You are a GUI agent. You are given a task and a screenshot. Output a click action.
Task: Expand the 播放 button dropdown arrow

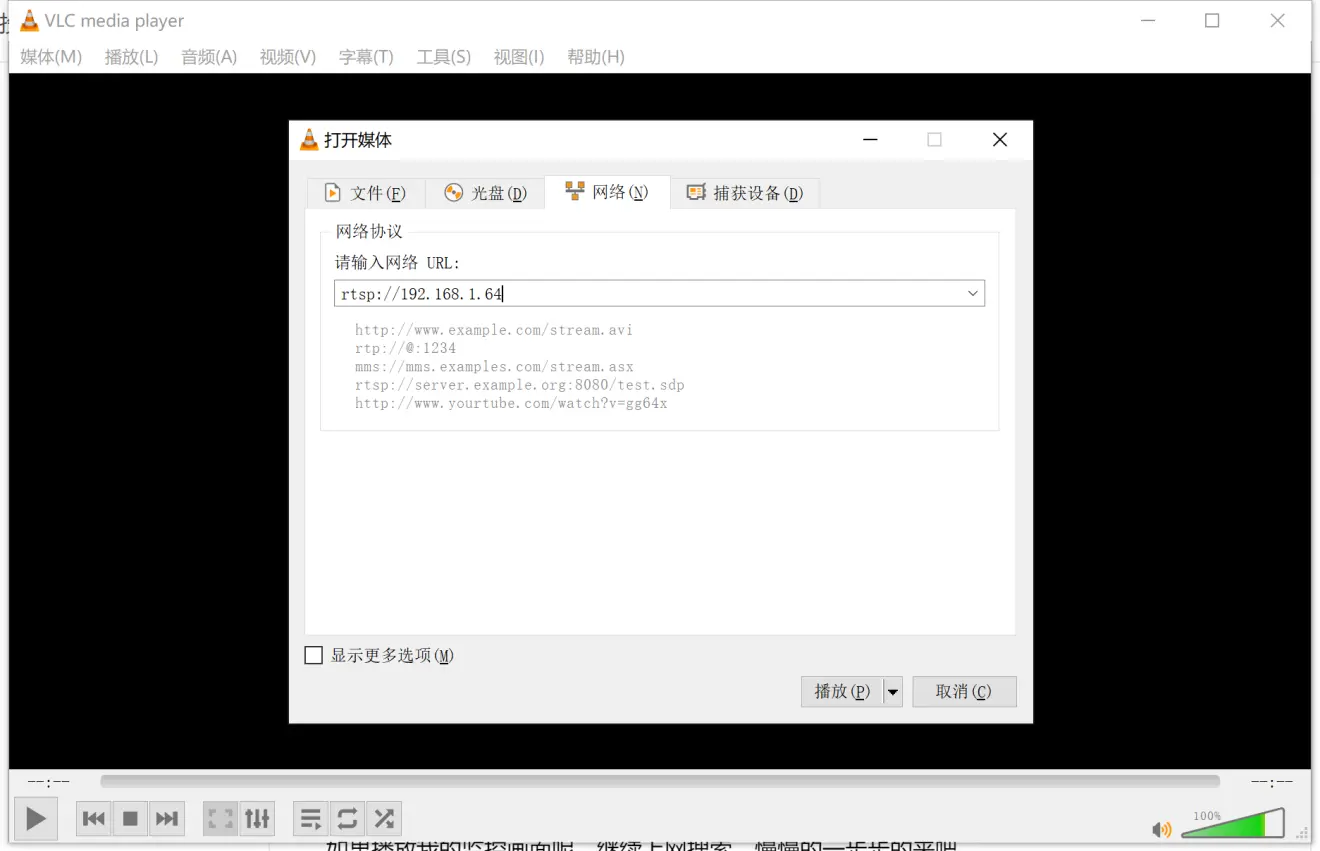tap(893, 691)
